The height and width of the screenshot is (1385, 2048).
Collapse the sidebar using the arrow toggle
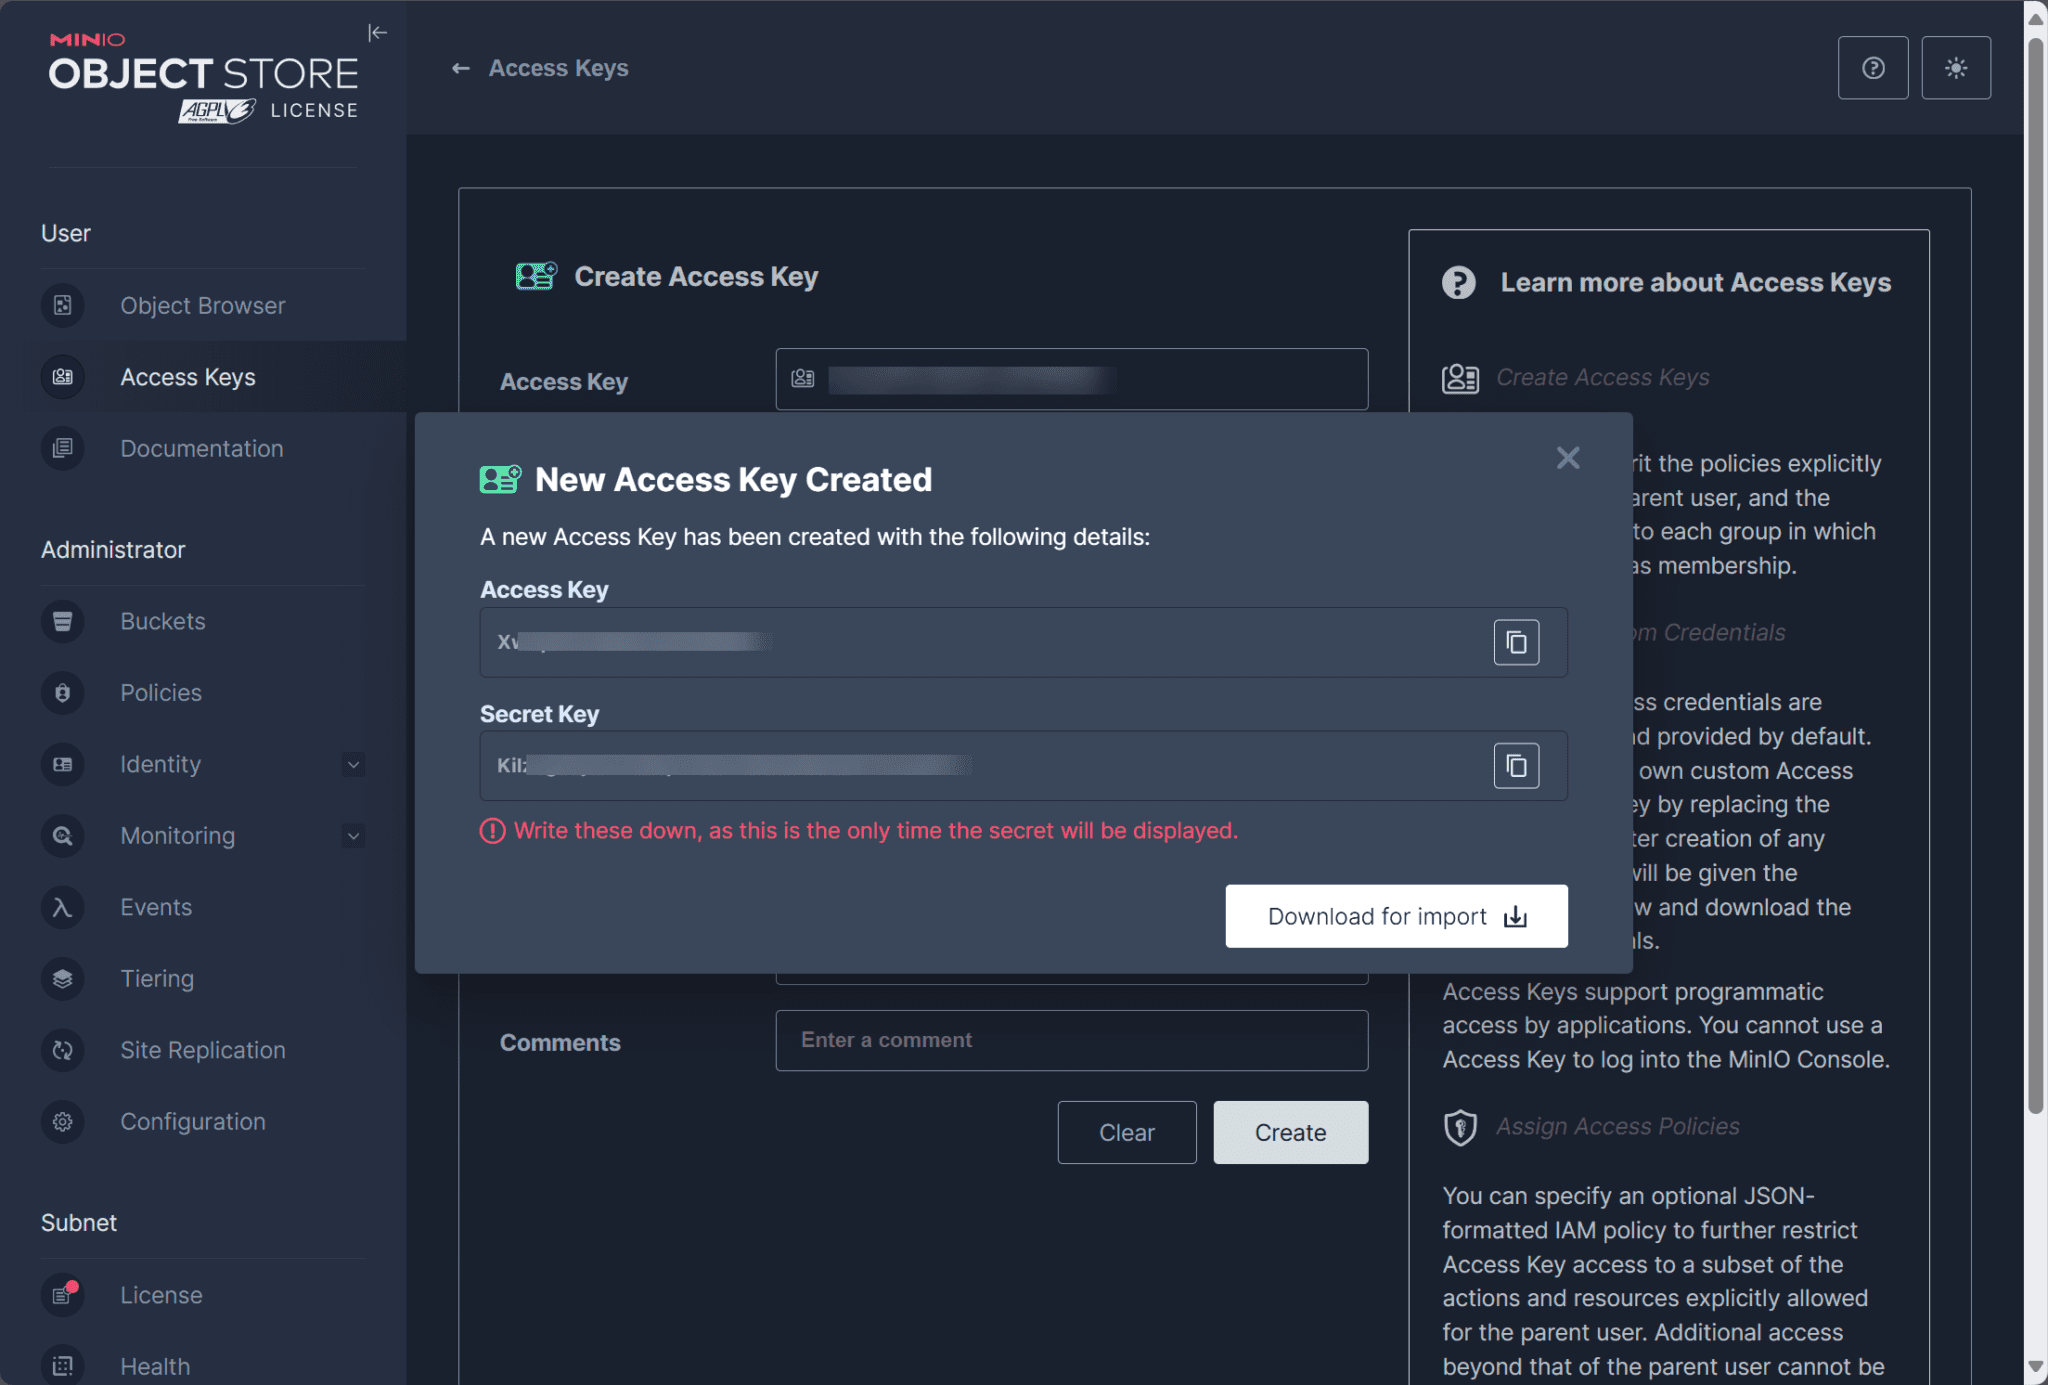pos(378,32)
